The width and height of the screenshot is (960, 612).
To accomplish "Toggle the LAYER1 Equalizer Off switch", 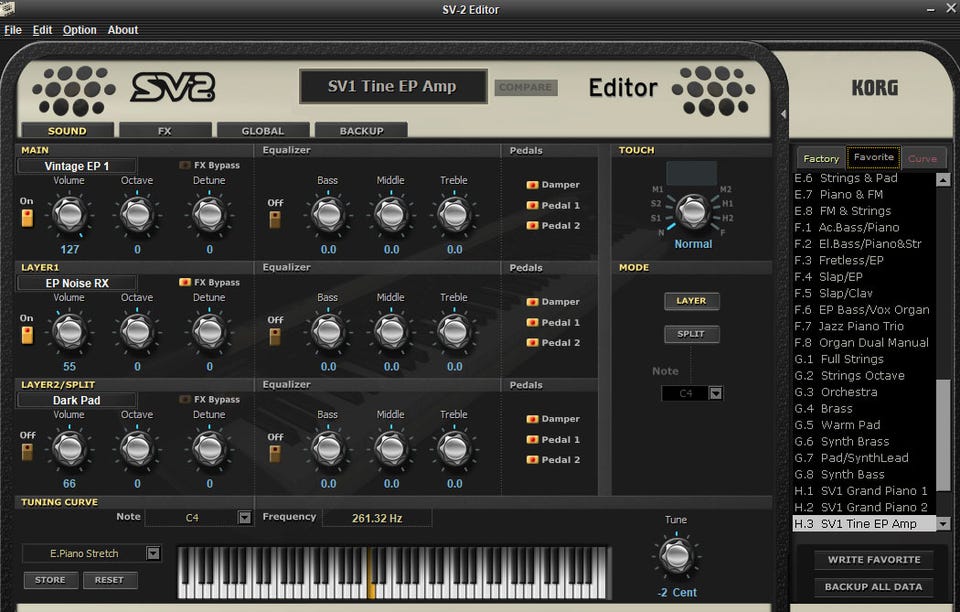I will (x=275, y=337).
